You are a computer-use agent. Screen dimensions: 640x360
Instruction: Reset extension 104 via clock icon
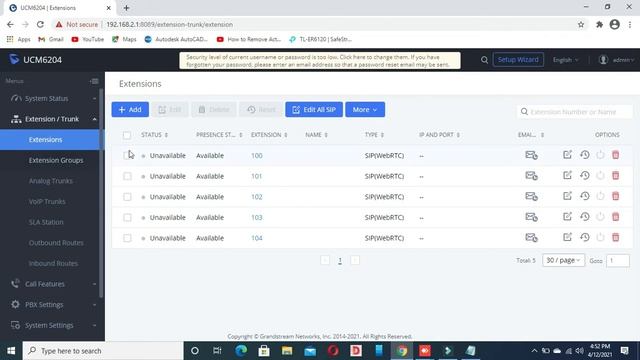584,237
